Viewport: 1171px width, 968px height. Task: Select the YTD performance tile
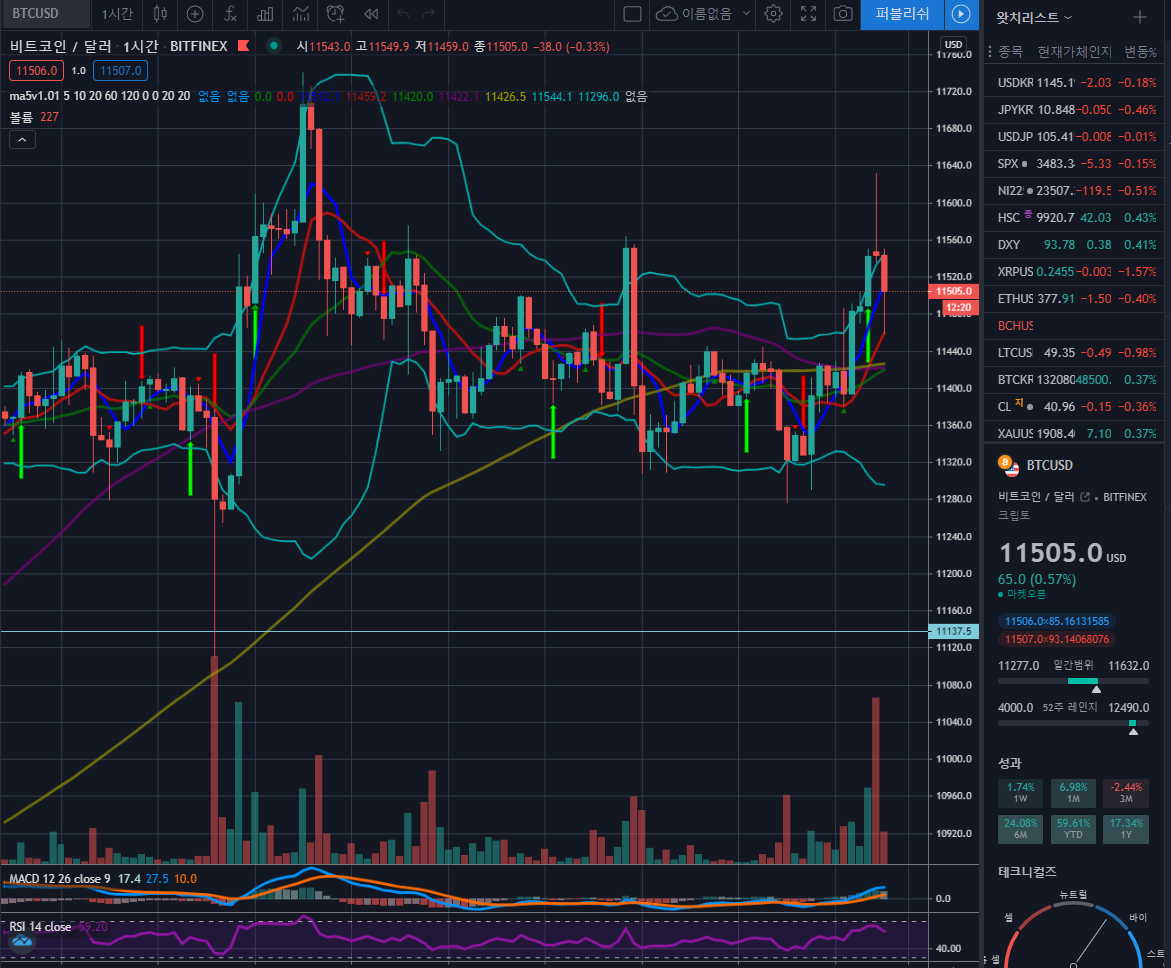[x=1073, y=829]
